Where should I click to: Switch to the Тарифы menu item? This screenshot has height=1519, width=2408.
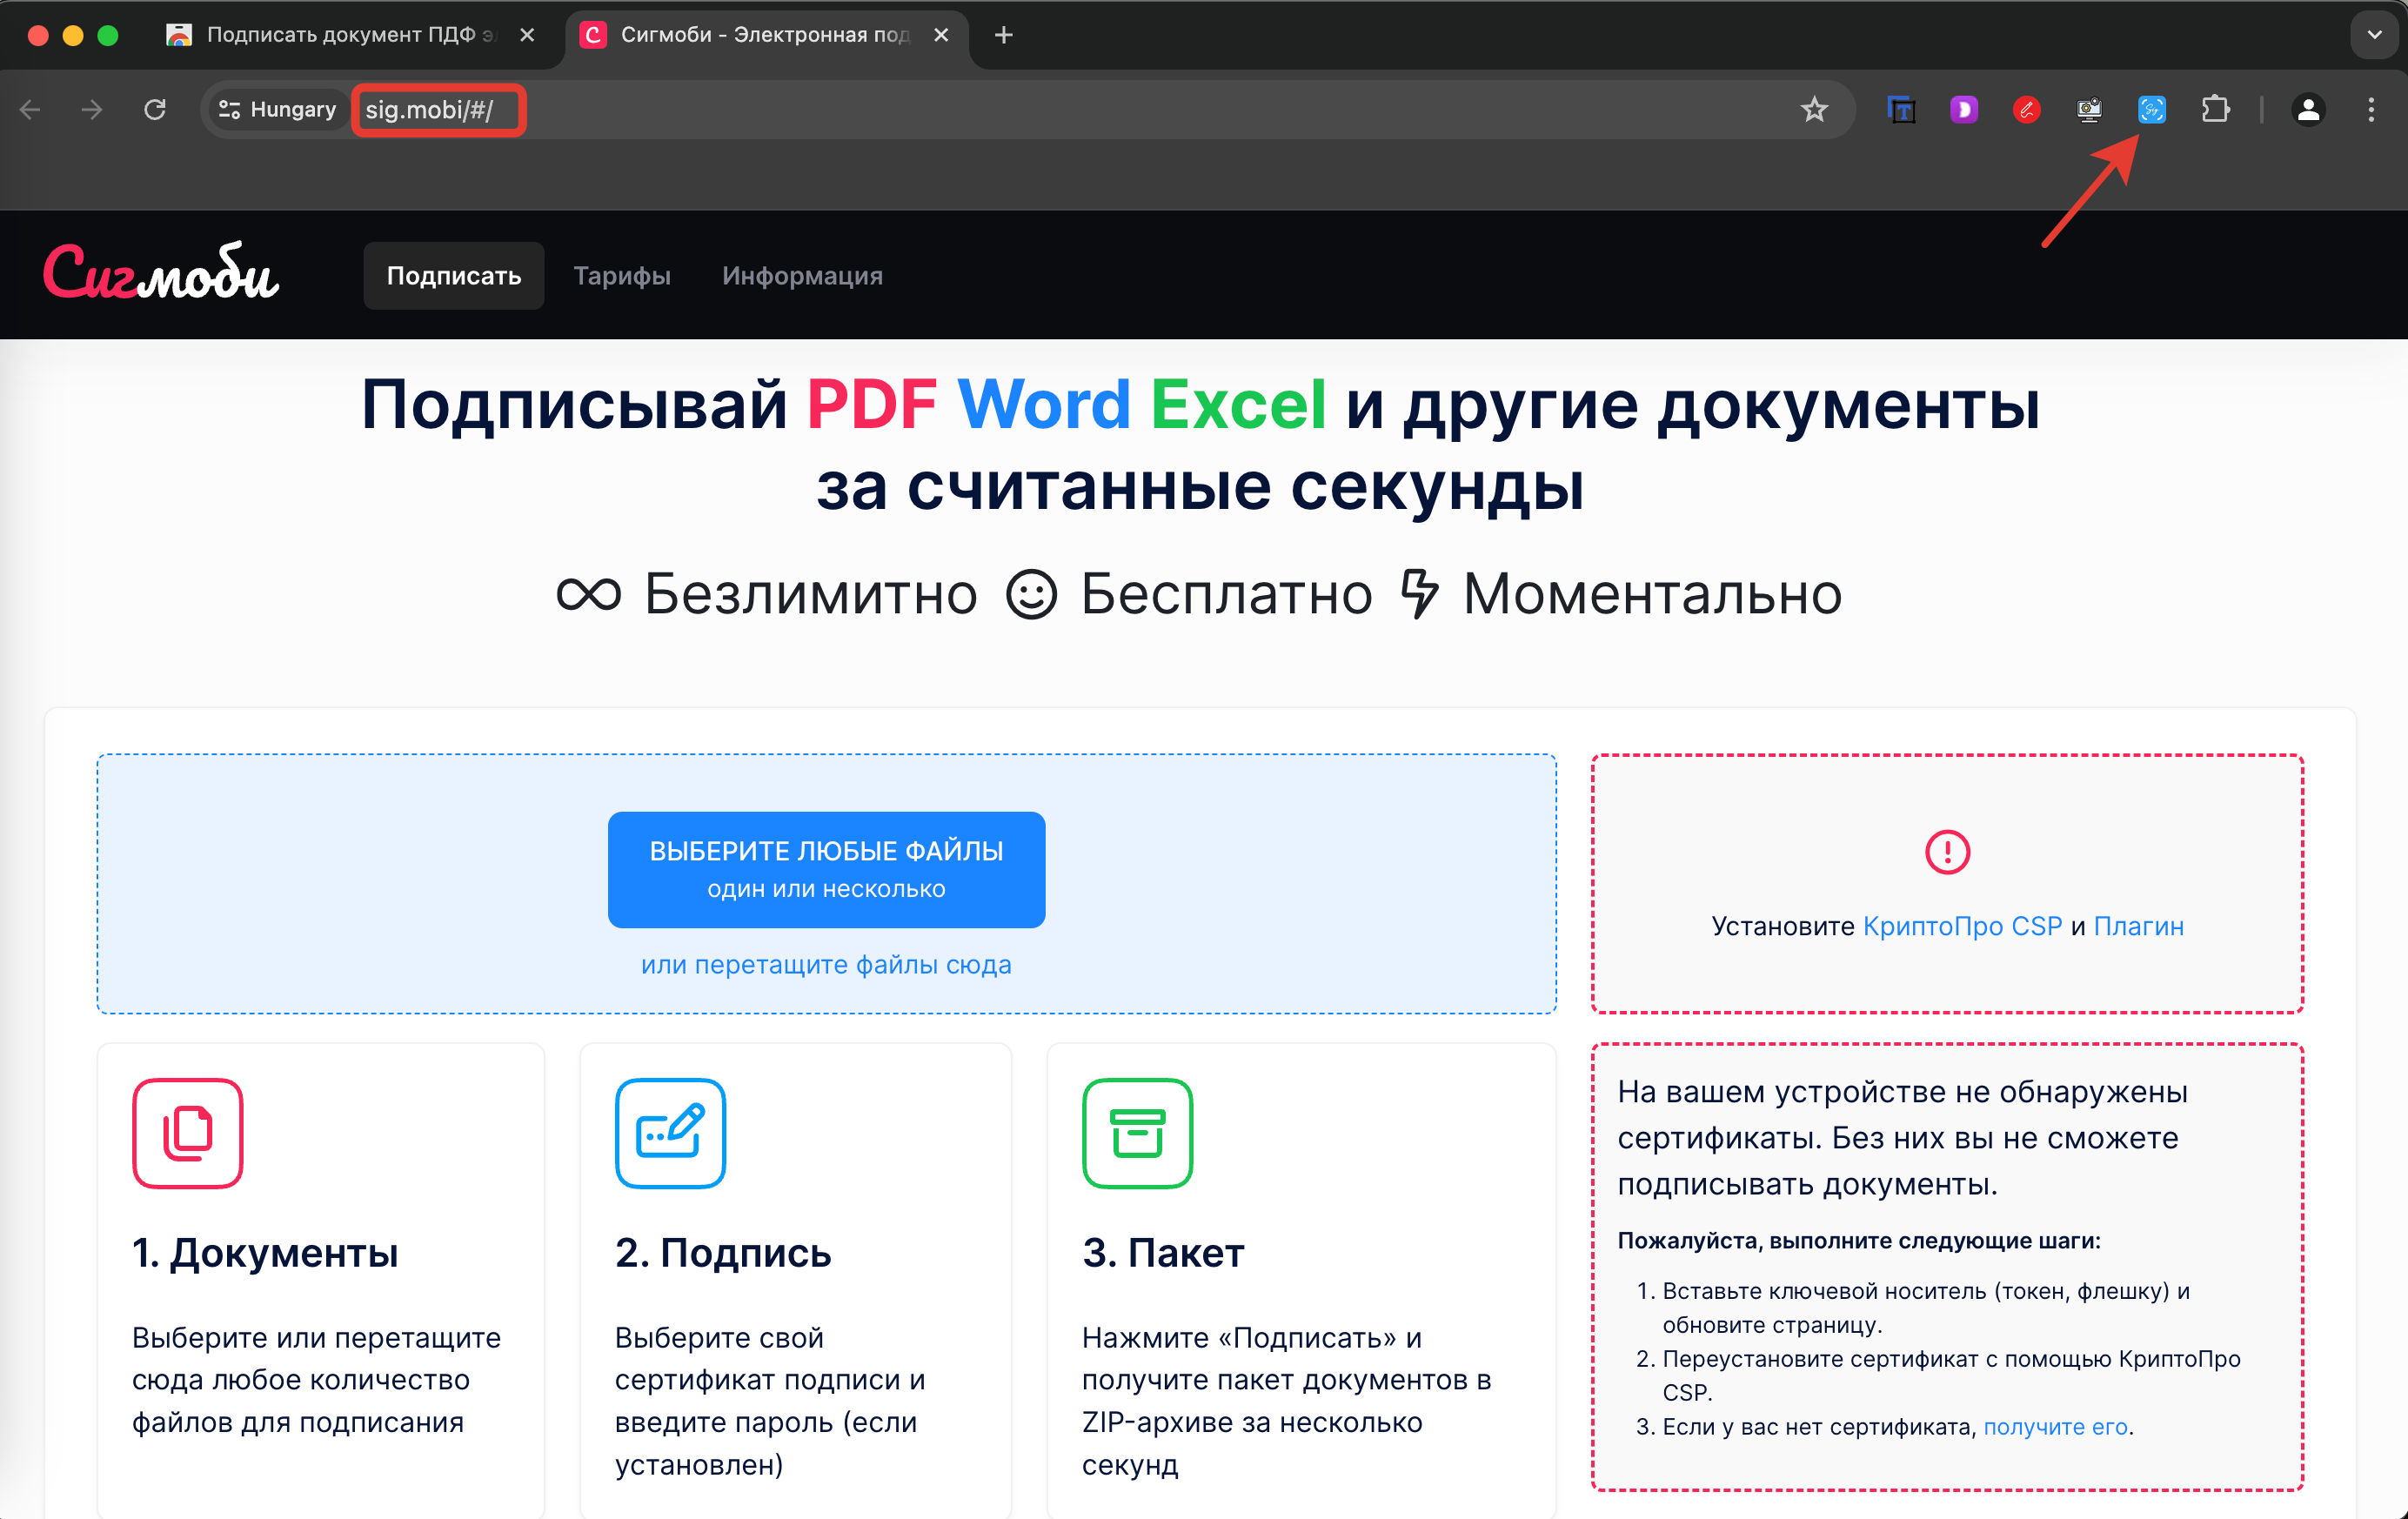621,276
